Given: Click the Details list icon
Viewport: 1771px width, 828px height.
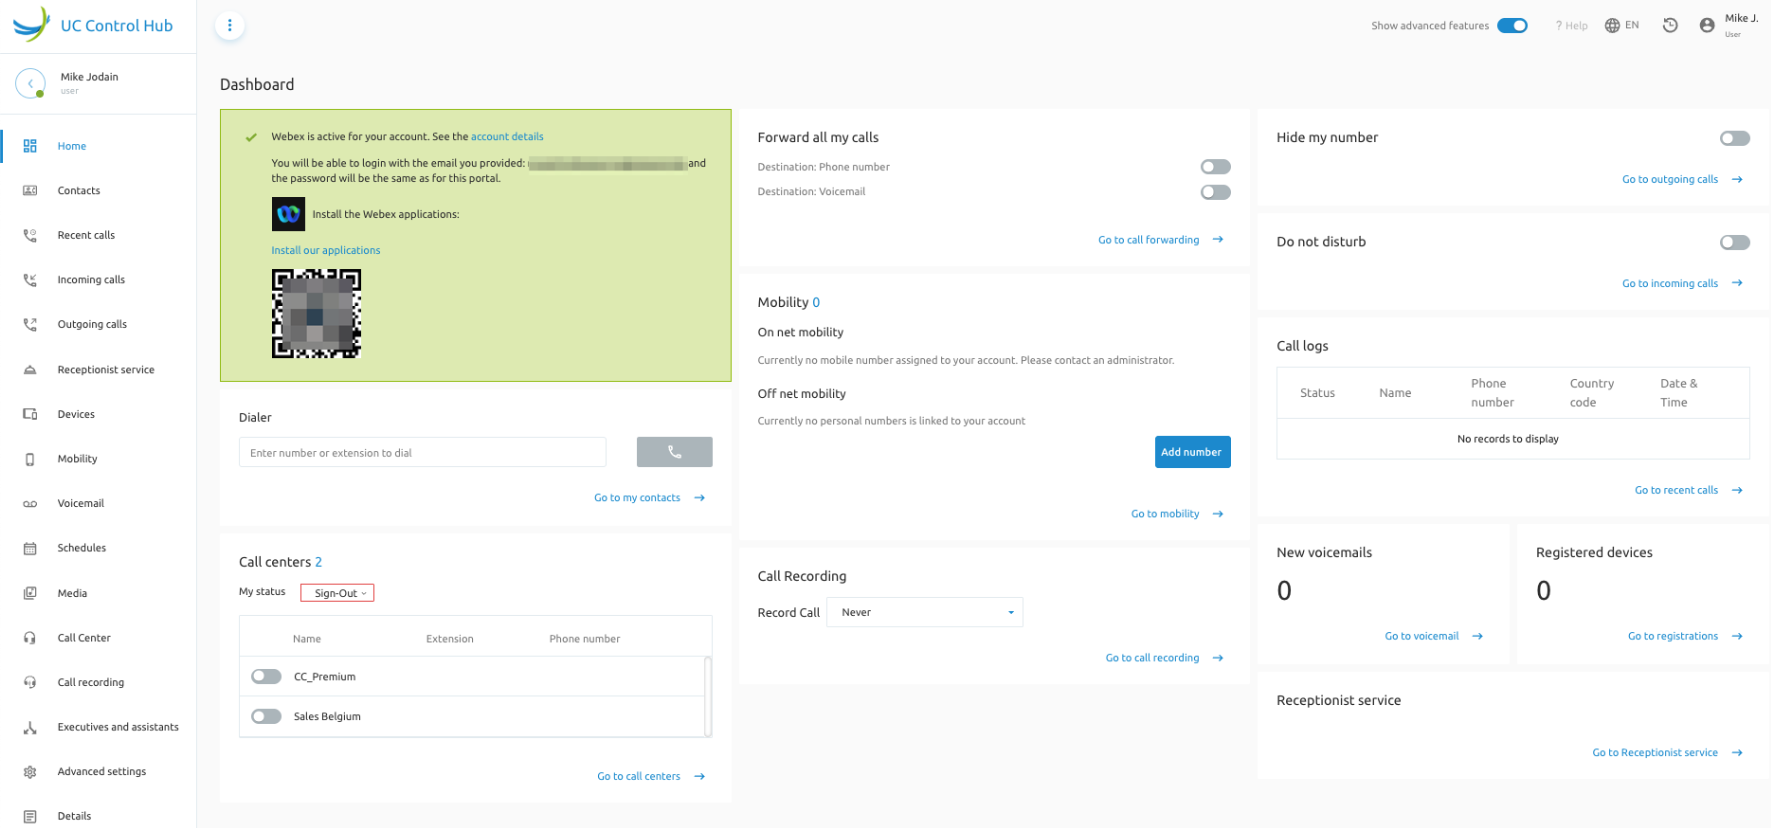Looking at the screenshot, I should pyautogui.click(x=30, y=816).
